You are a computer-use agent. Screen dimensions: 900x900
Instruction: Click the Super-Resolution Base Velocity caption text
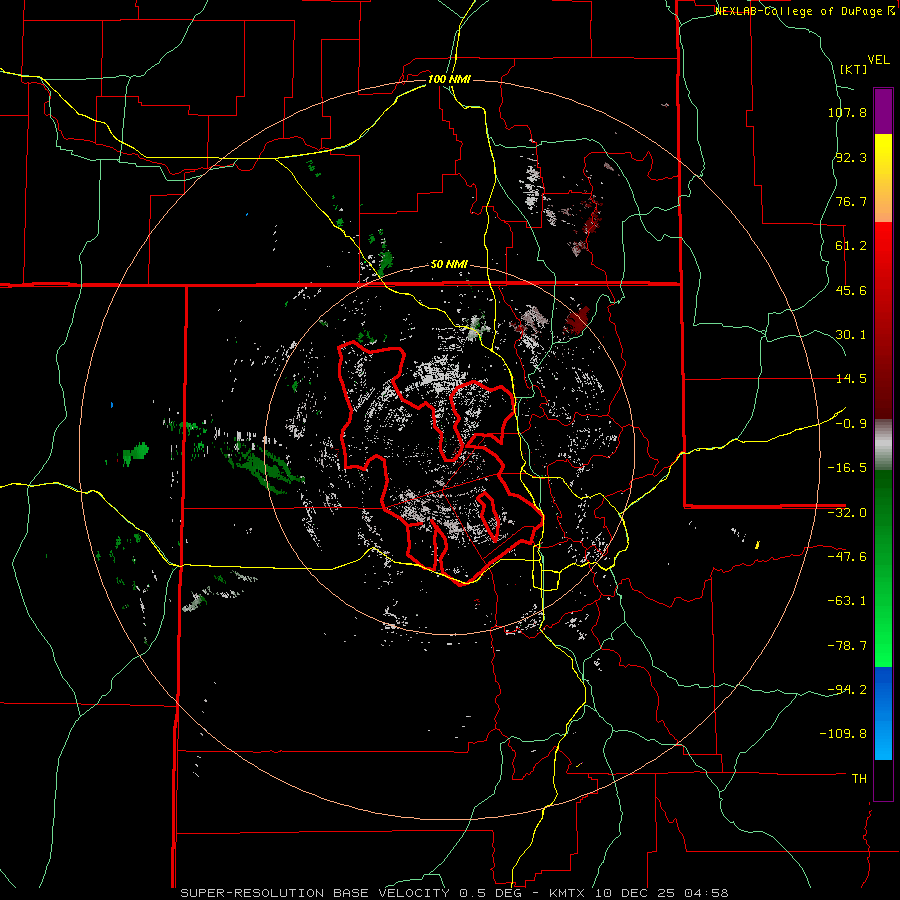454,893
